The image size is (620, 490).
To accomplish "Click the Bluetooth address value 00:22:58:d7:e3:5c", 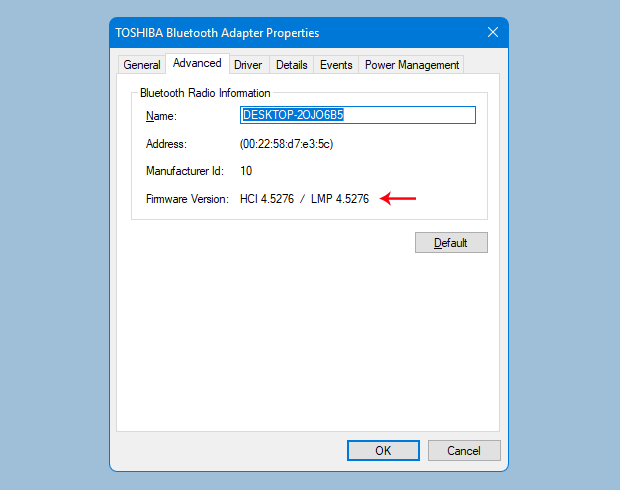I will click(x=286, y=144).
